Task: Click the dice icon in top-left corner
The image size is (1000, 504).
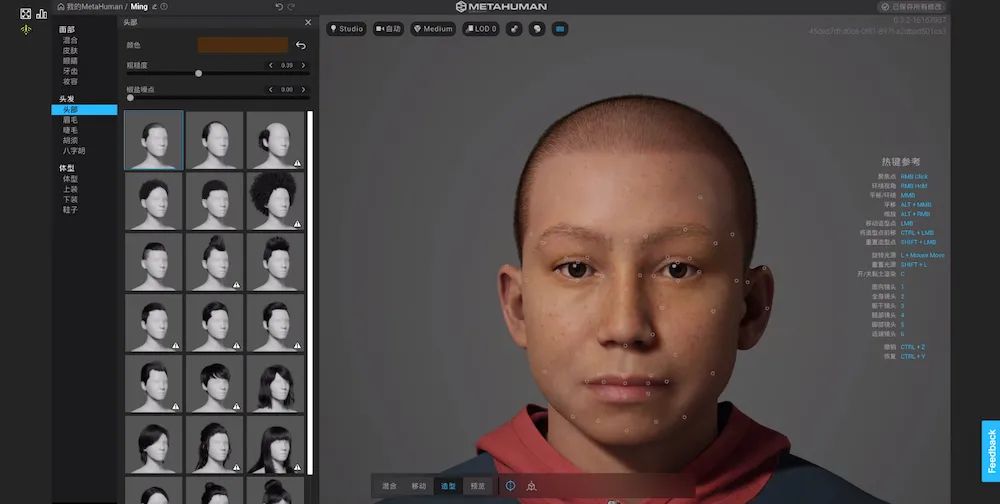Action: pyautogui.click(x=26, y=13)
